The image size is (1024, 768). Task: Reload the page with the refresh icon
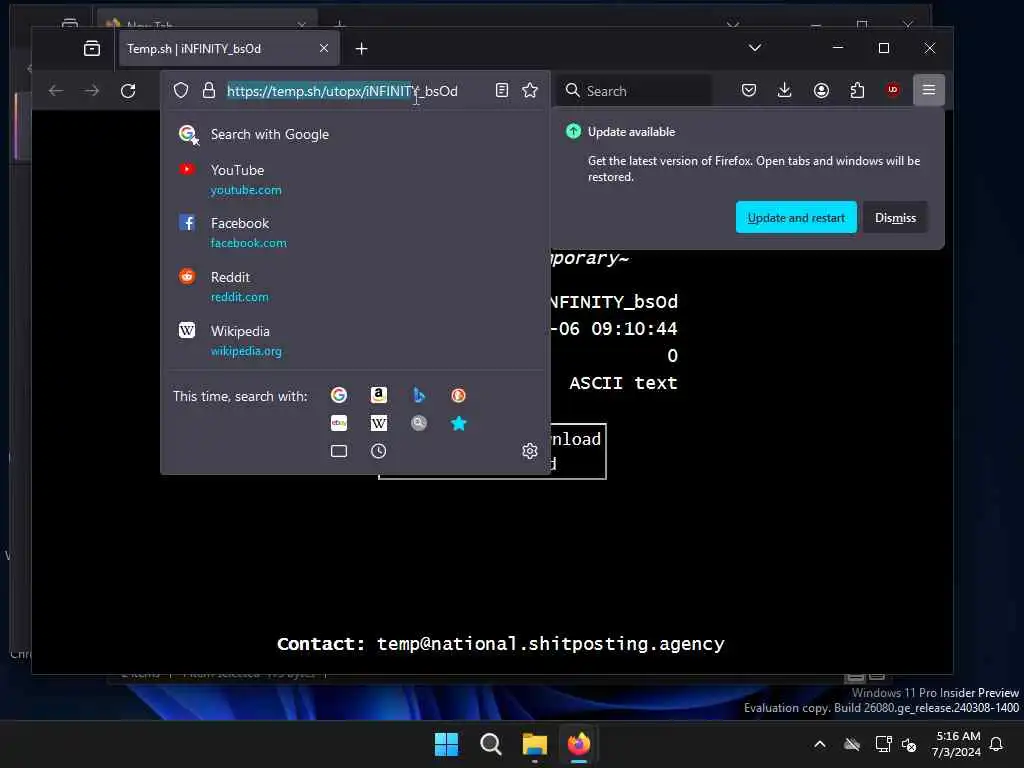click(128, 91)
